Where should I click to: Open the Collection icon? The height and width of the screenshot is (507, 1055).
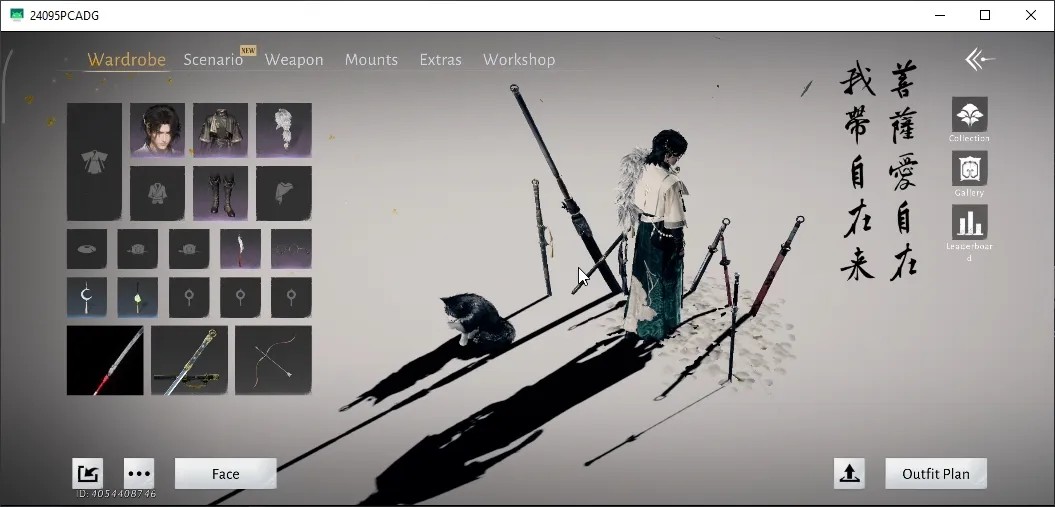coord(970,115)
